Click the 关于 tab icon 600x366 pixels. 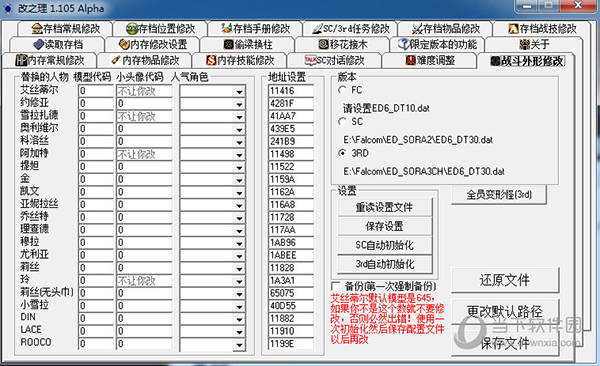[x=524, y=44]
